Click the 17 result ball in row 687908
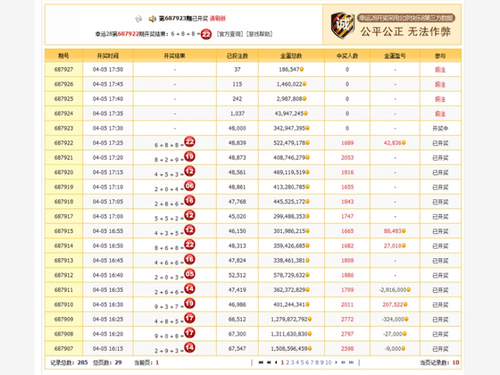The height and width of the screenshot is (375, 500). click(x=190, y=333)
